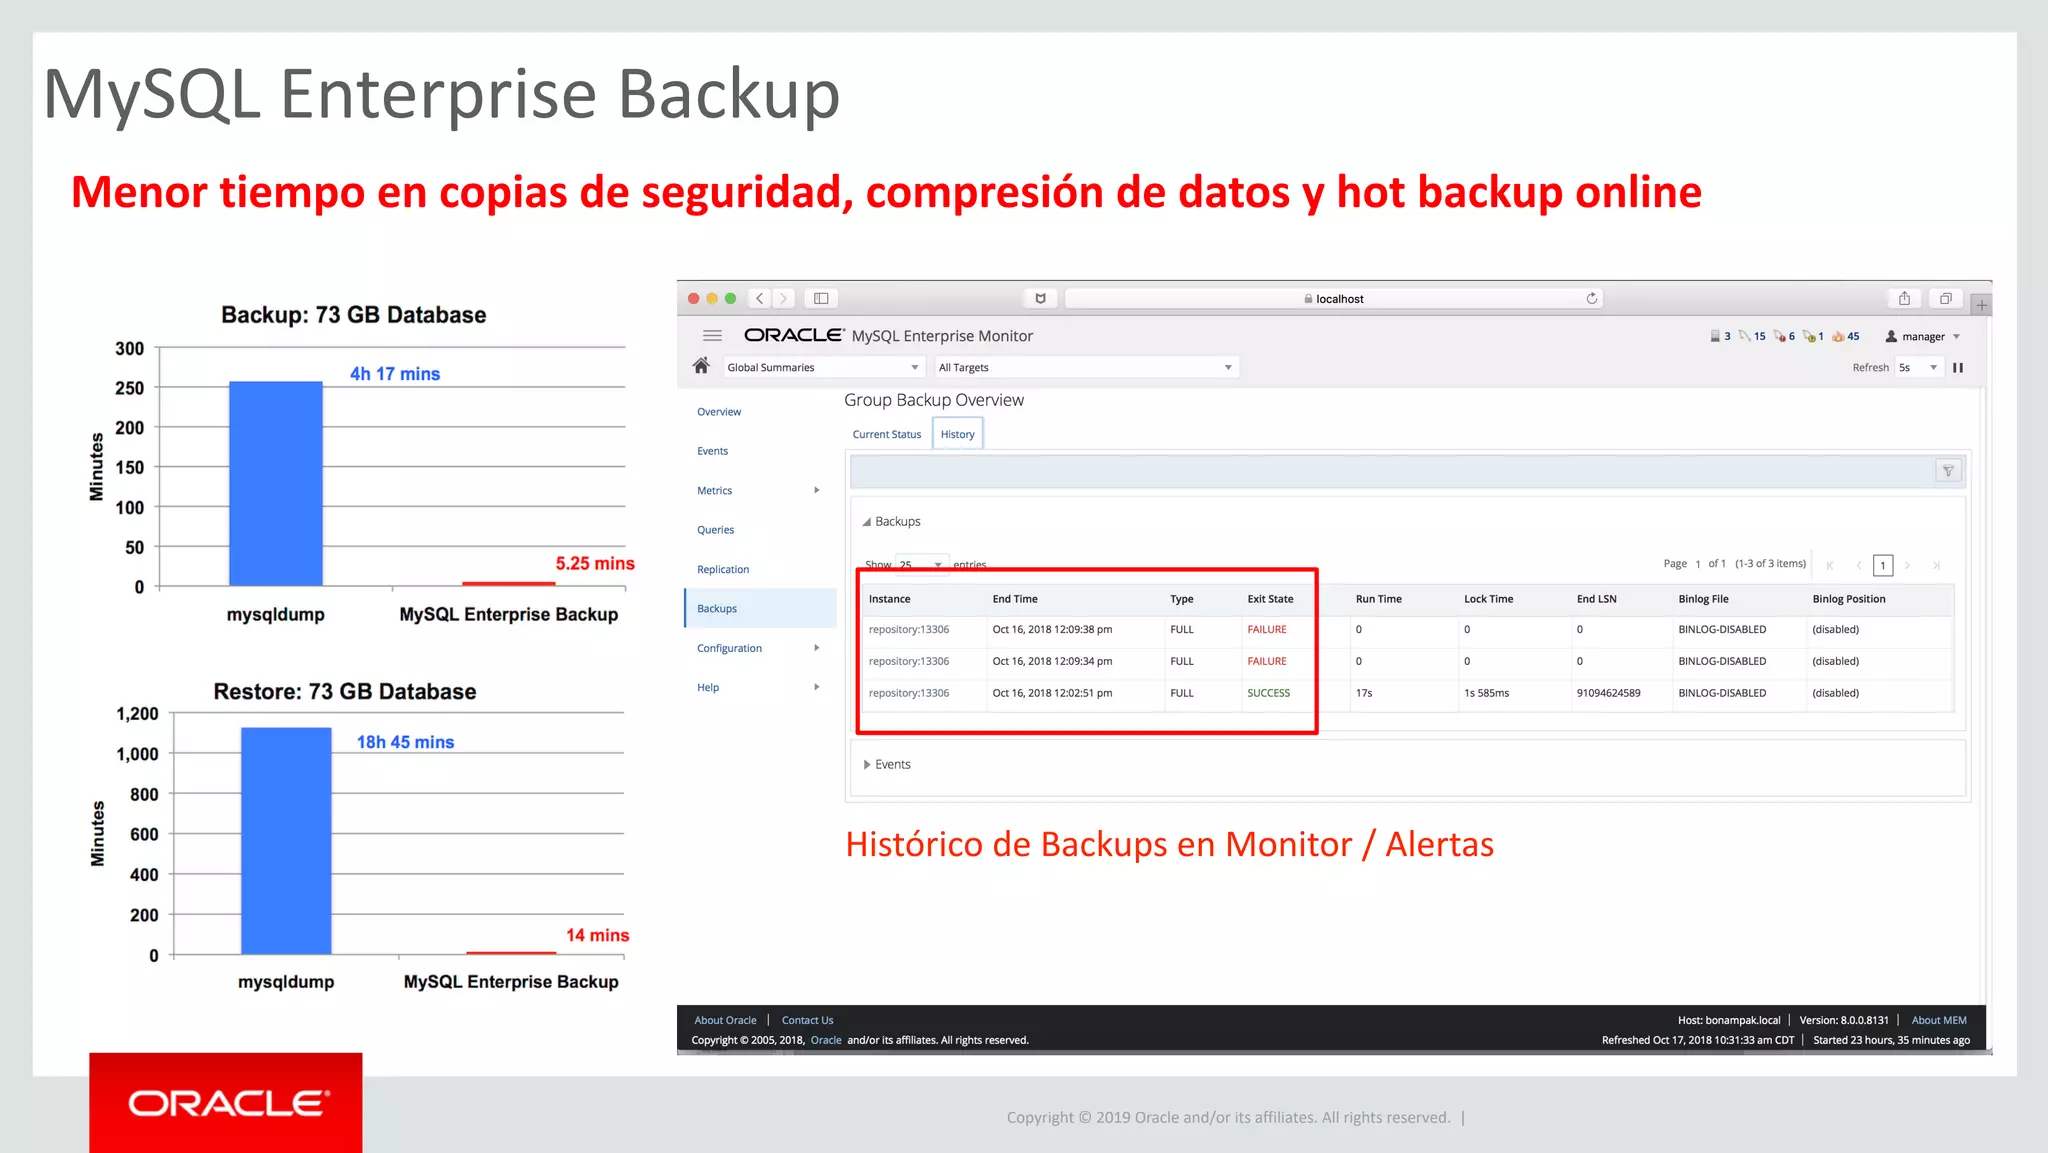Open the Show 25 entries dropdown
This screenshot has width=2048, height=1153.
click(921, 565)
